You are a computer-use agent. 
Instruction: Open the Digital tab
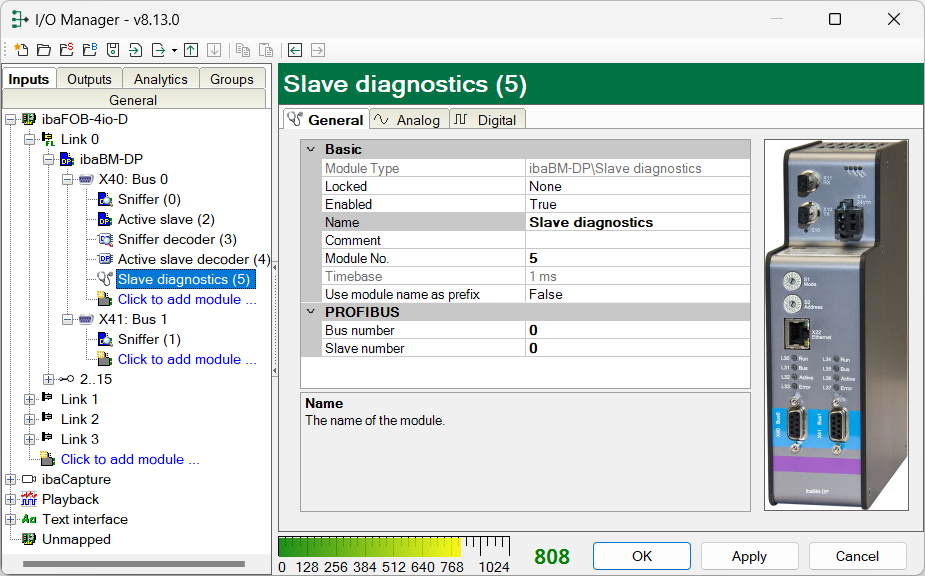point(487,120)
